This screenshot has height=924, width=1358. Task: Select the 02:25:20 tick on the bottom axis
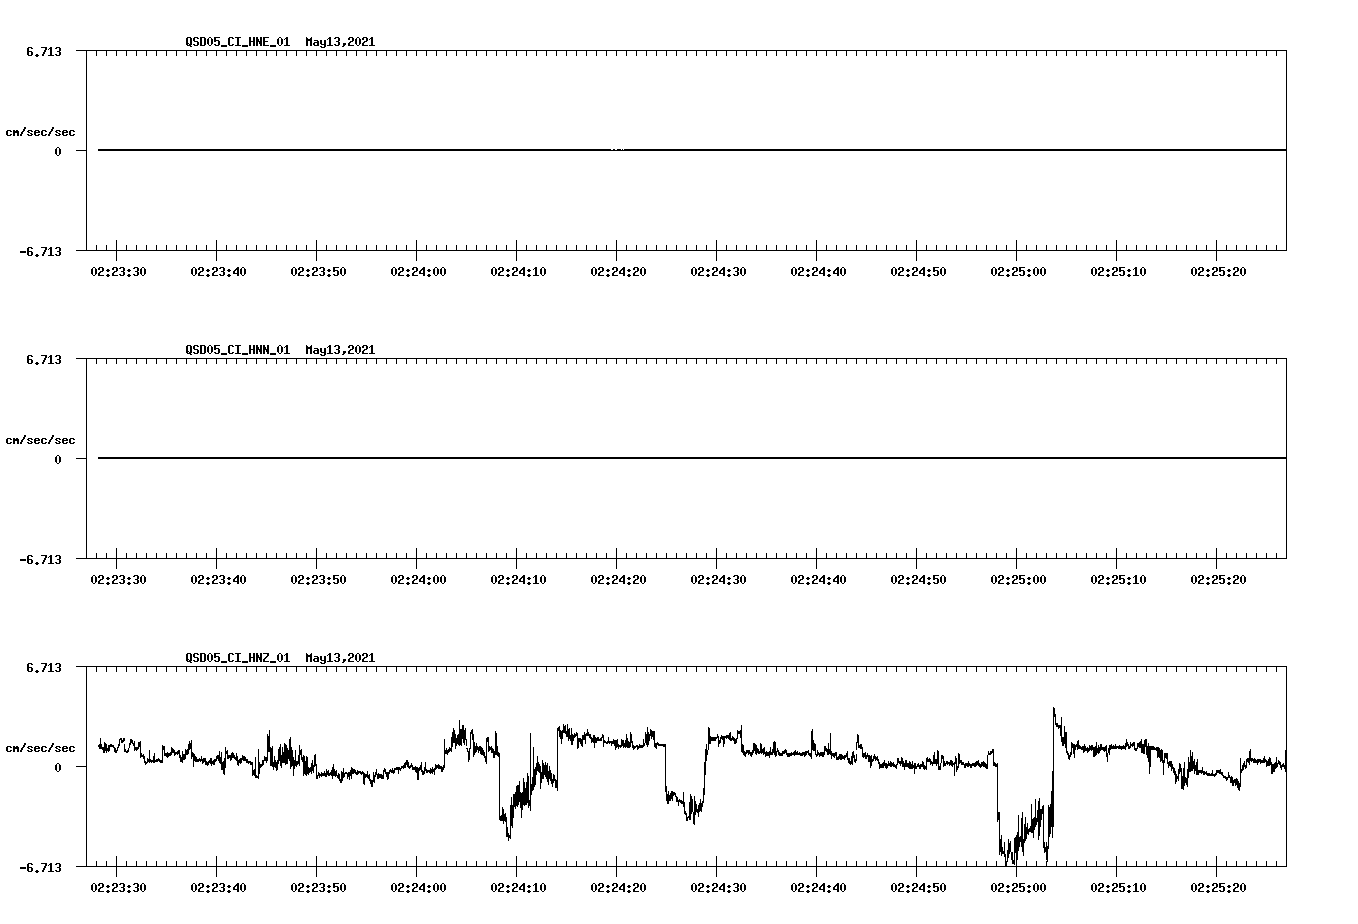pos(1219,886)
